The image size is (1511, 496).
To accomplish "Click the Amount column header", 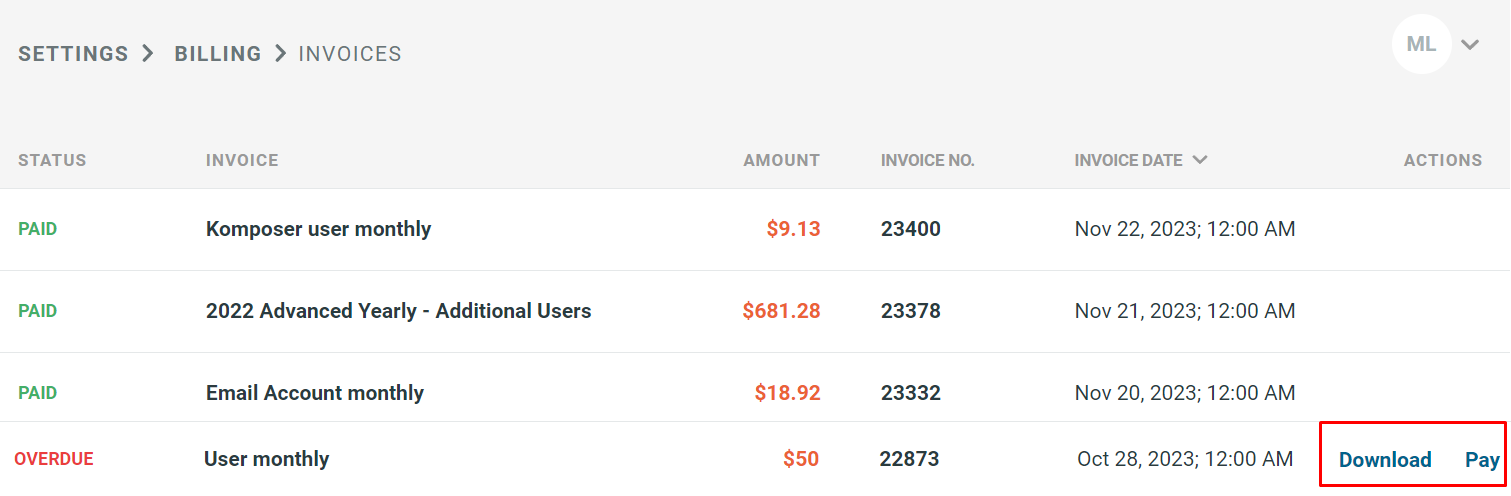I will (x=782, y=160).
